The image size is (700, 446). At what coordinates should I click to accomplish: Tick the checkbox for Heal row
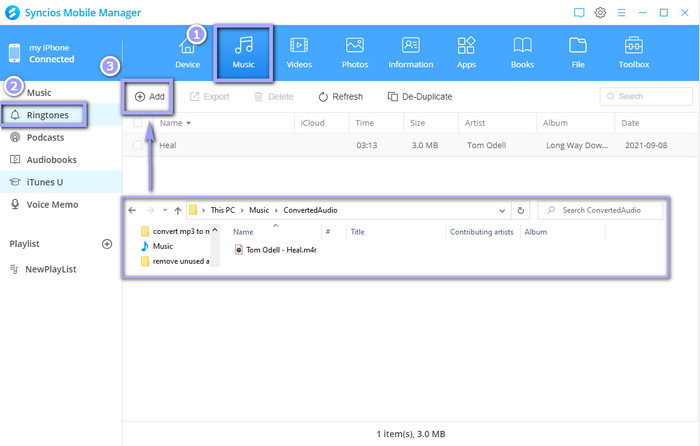pos(138,145)
